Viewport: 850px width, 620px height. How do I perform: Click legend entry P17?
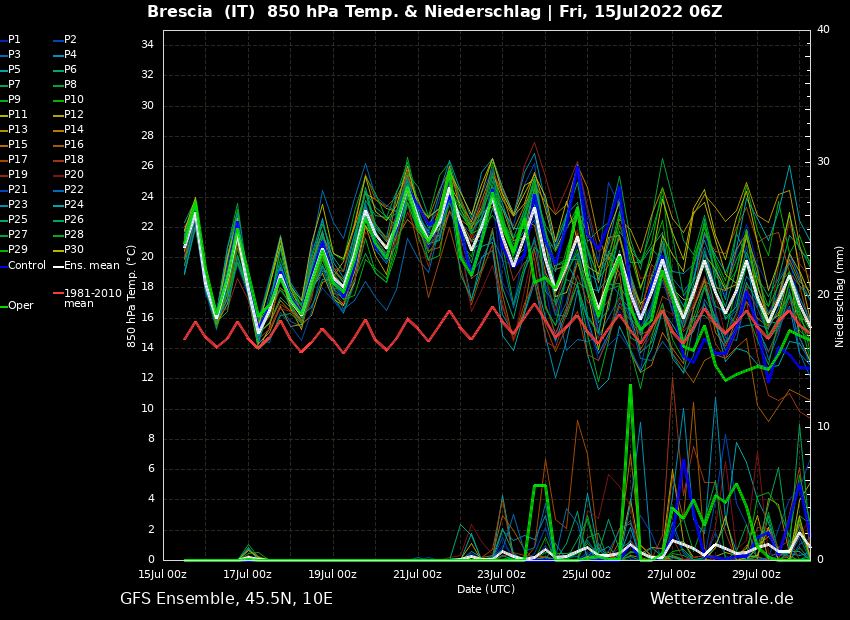tap(17, 159)
